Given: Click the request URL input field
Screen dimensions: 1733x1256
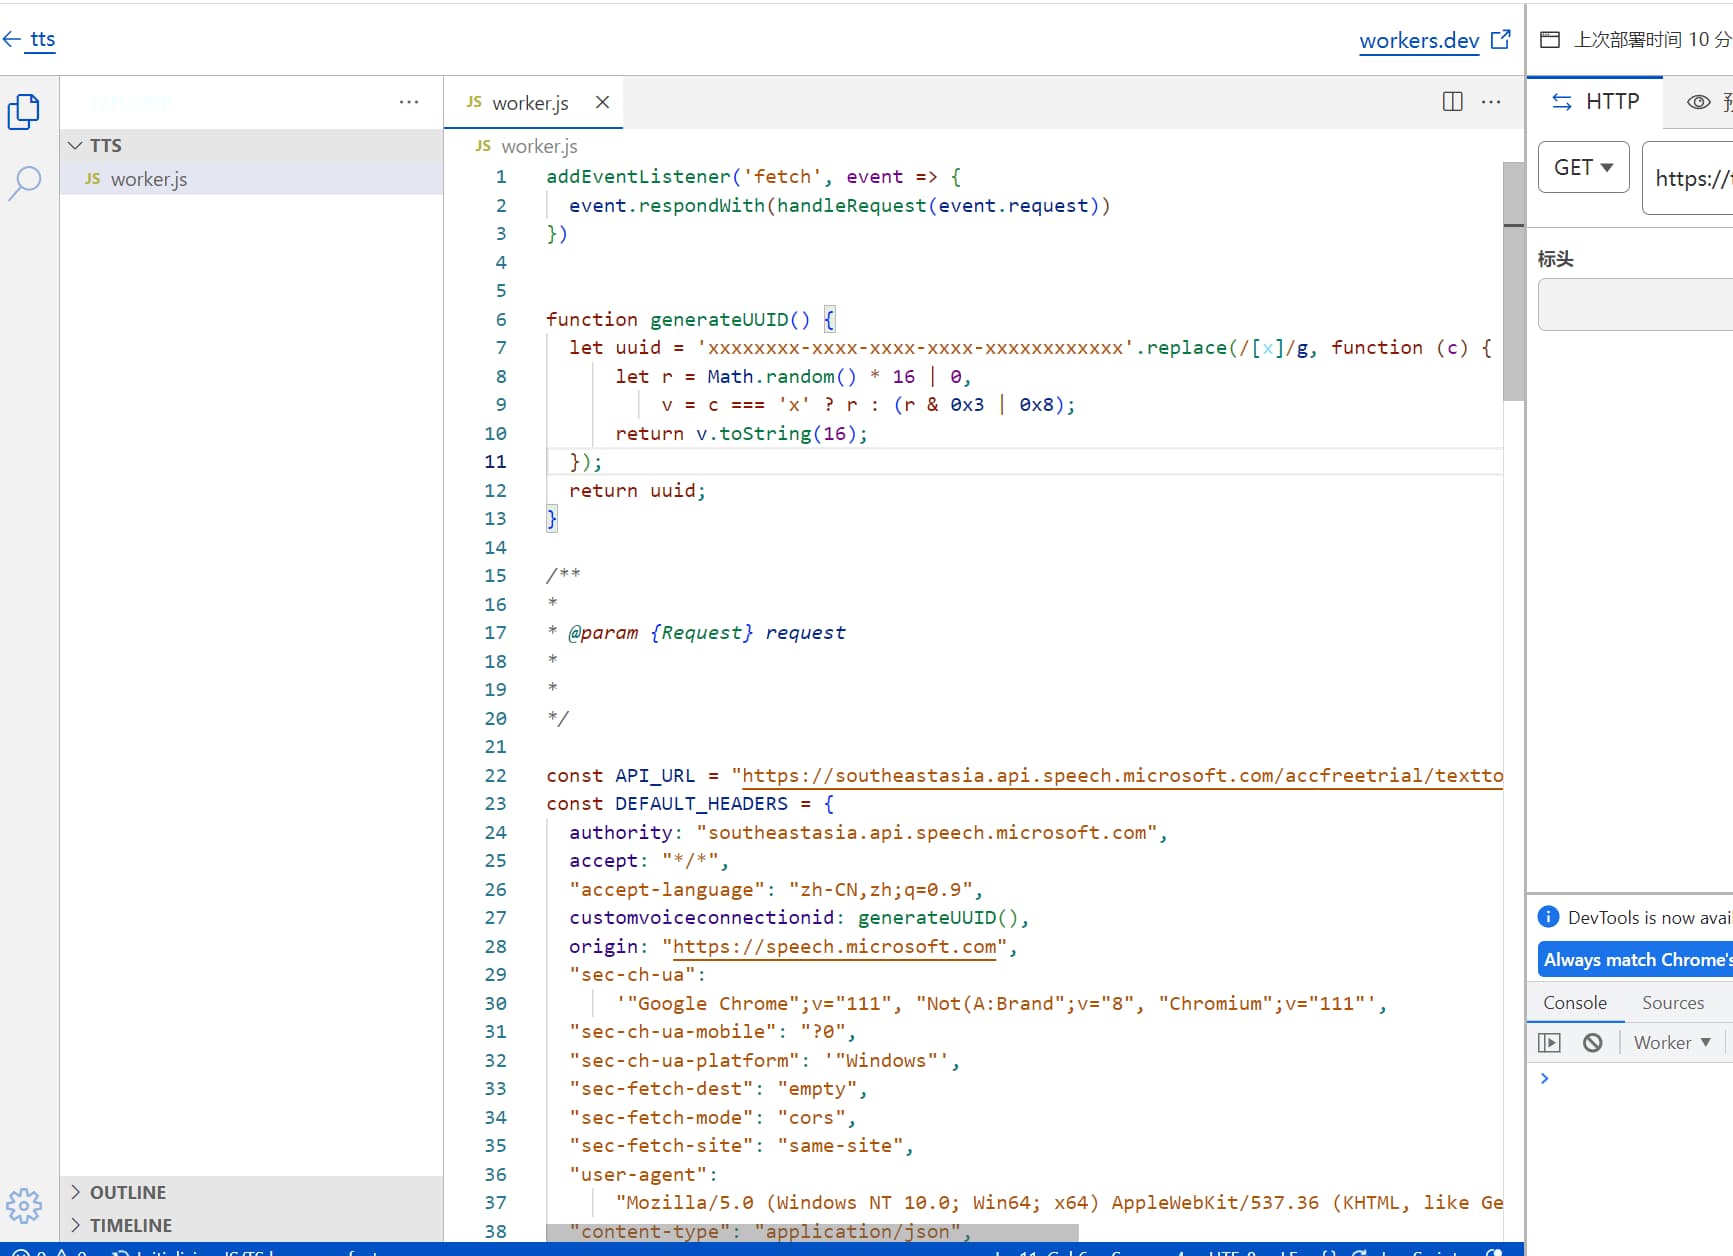Looking at the screenshot, I should coord(1690,179).
